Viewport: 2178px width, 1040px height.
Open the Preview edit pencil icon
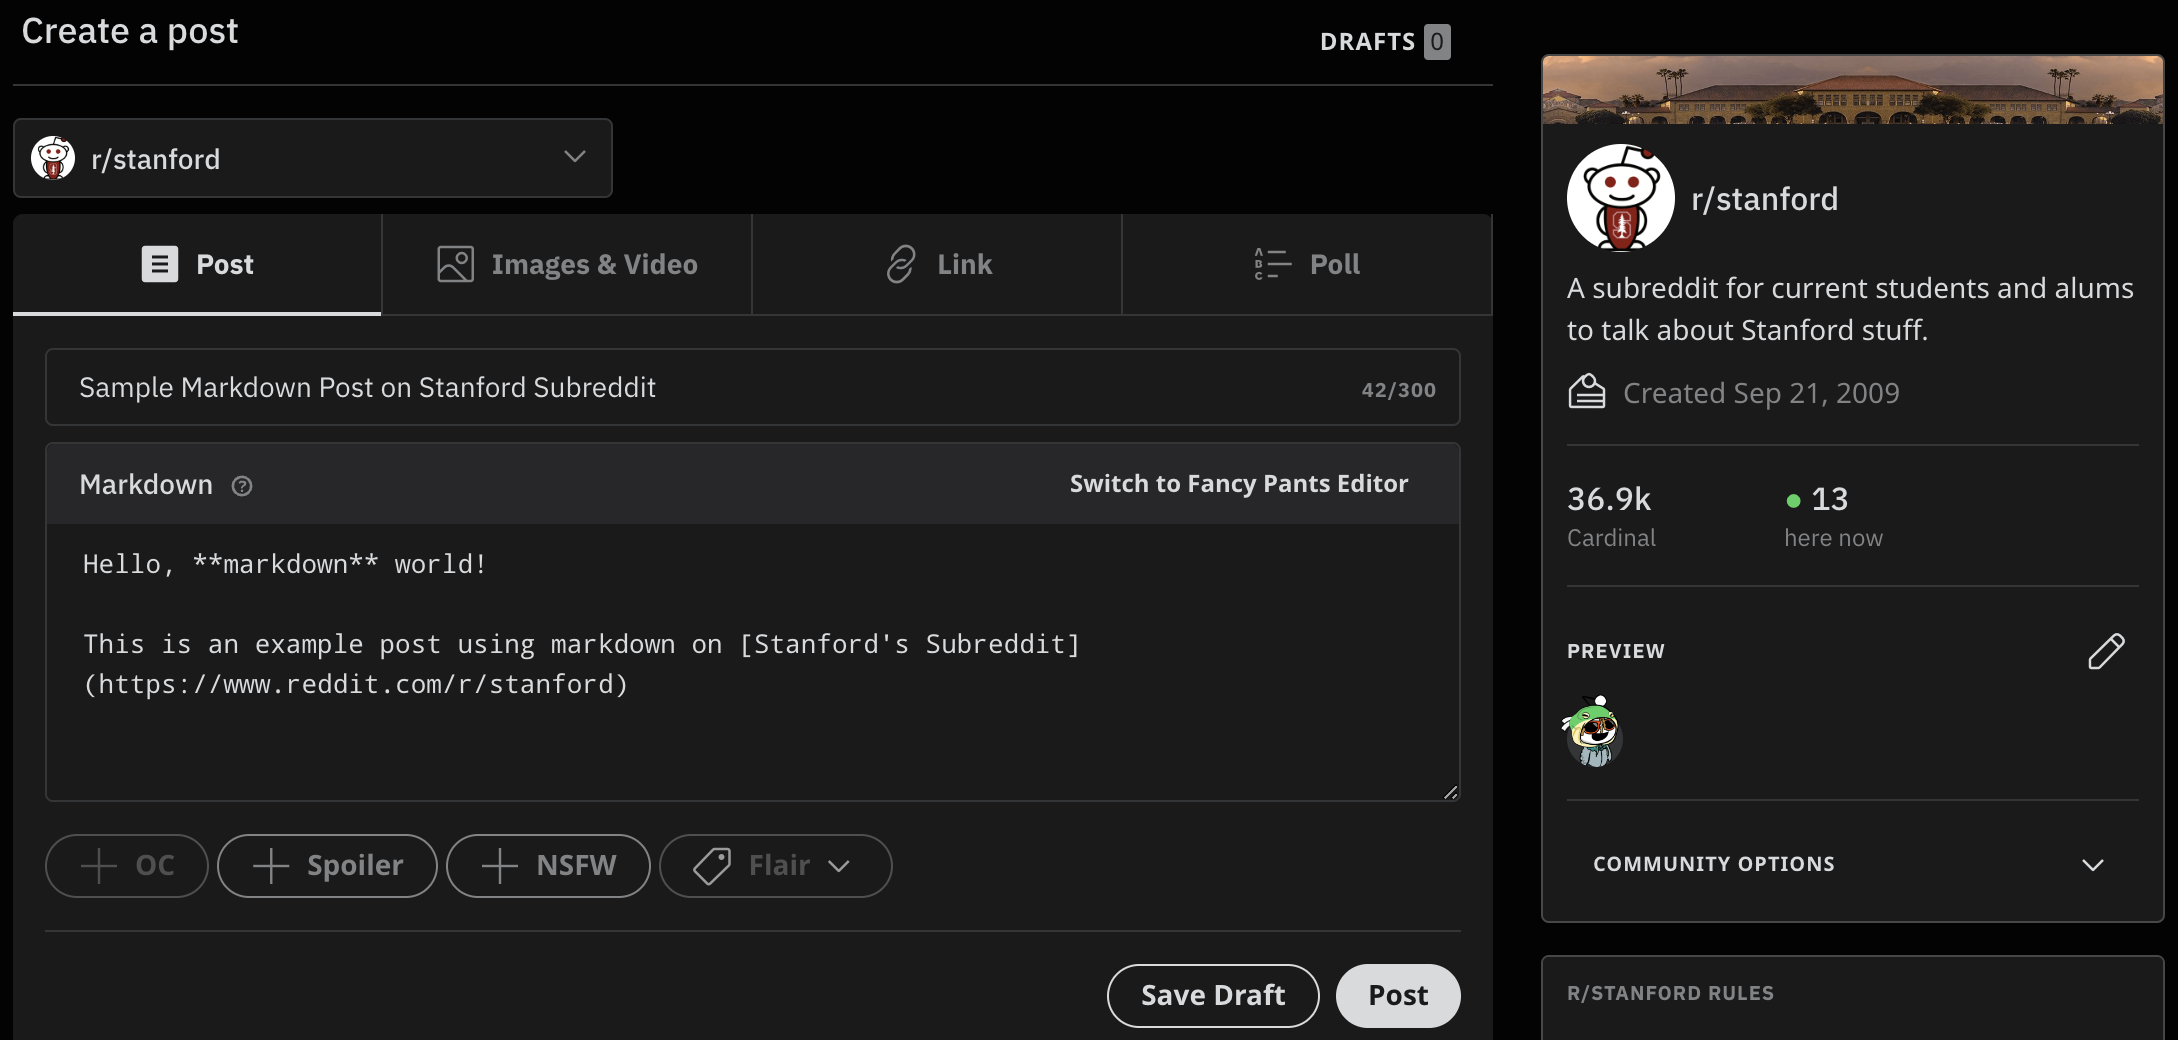2106,651
